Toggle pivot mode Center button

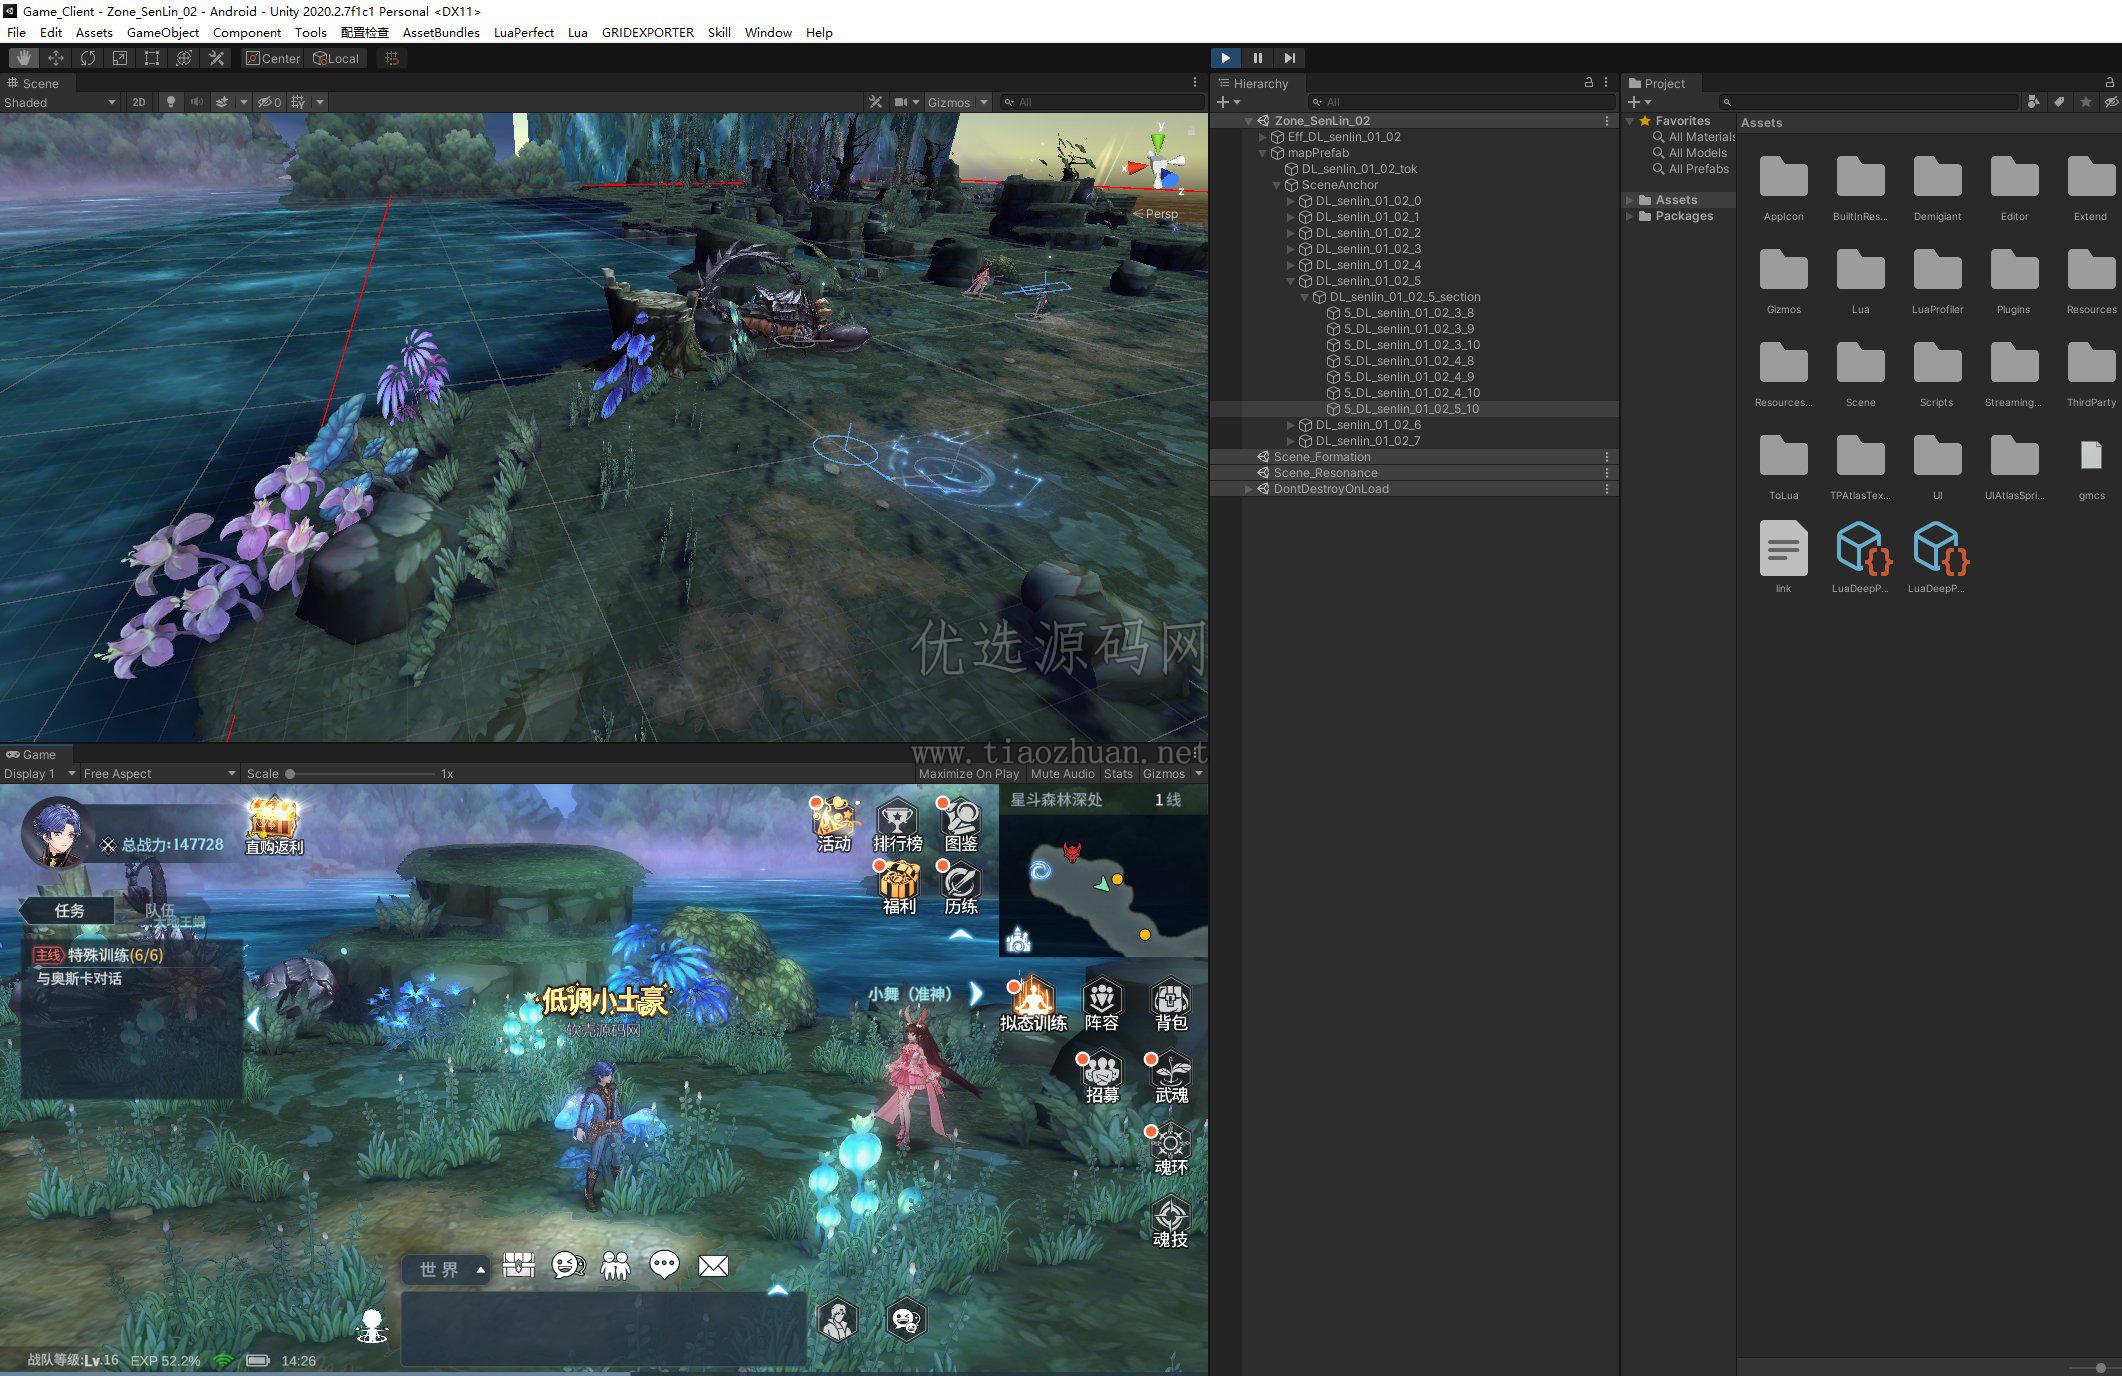click(273, 58)
